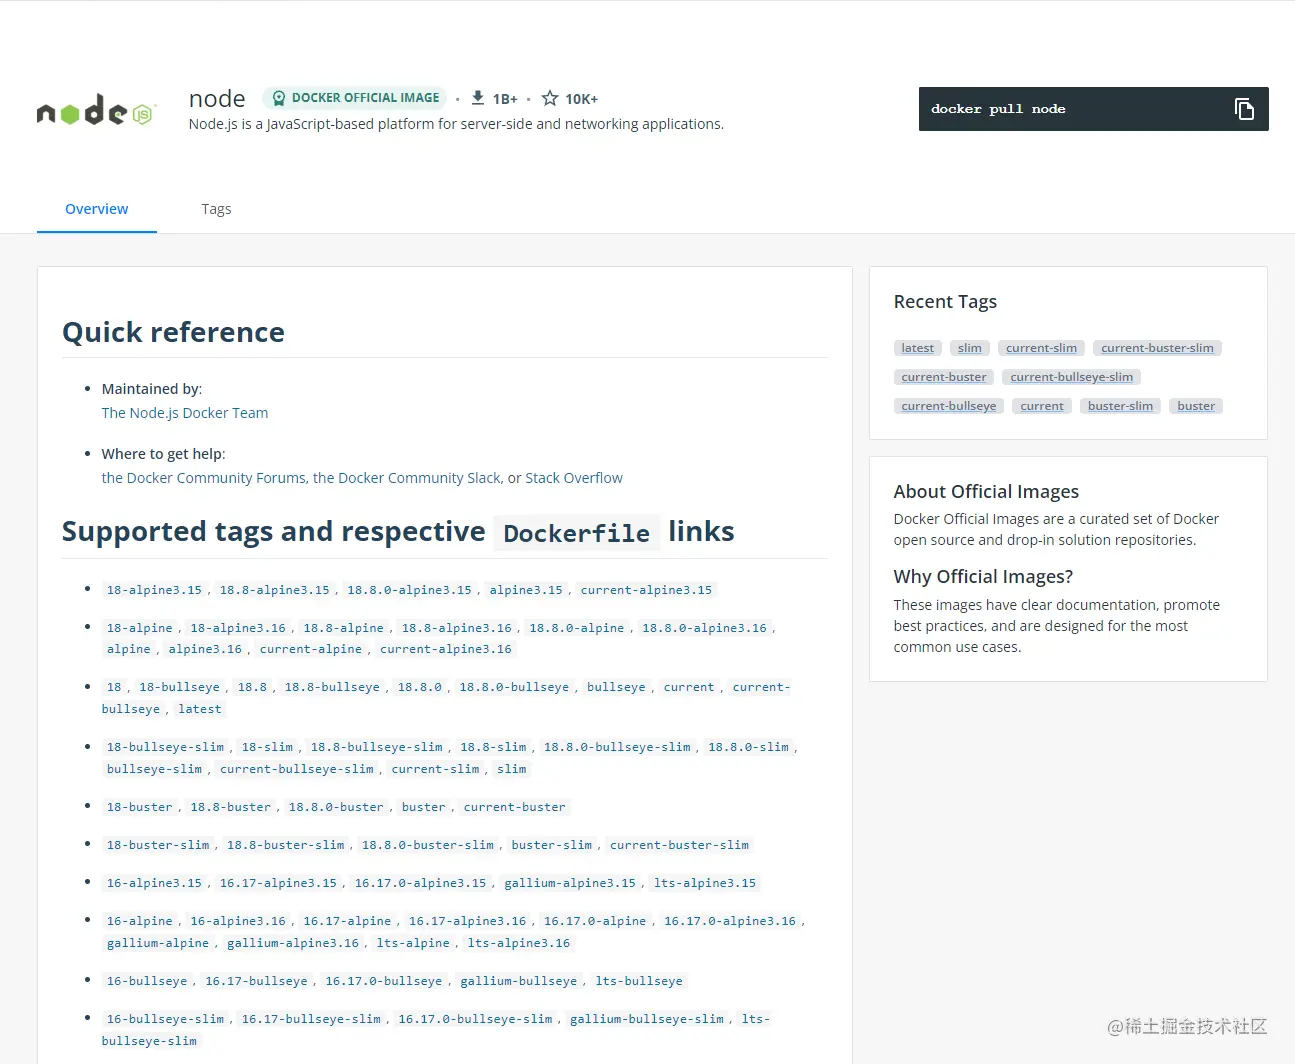Click the star rating icon
Screen dimensions: 1295x1064
[550, 98]
